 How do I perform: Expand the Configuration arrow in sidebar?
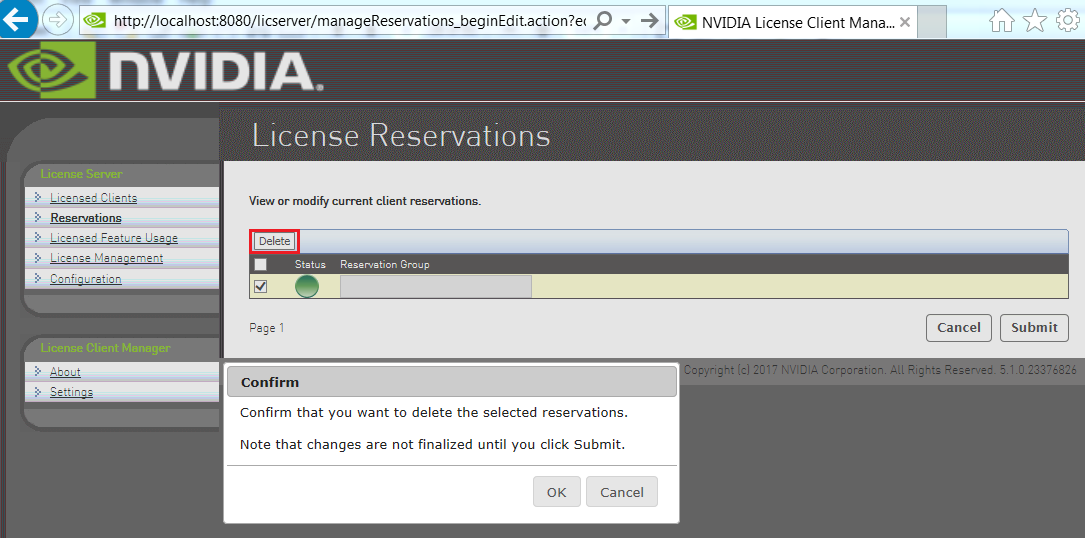pyautogui.click(x=38, y=278)
